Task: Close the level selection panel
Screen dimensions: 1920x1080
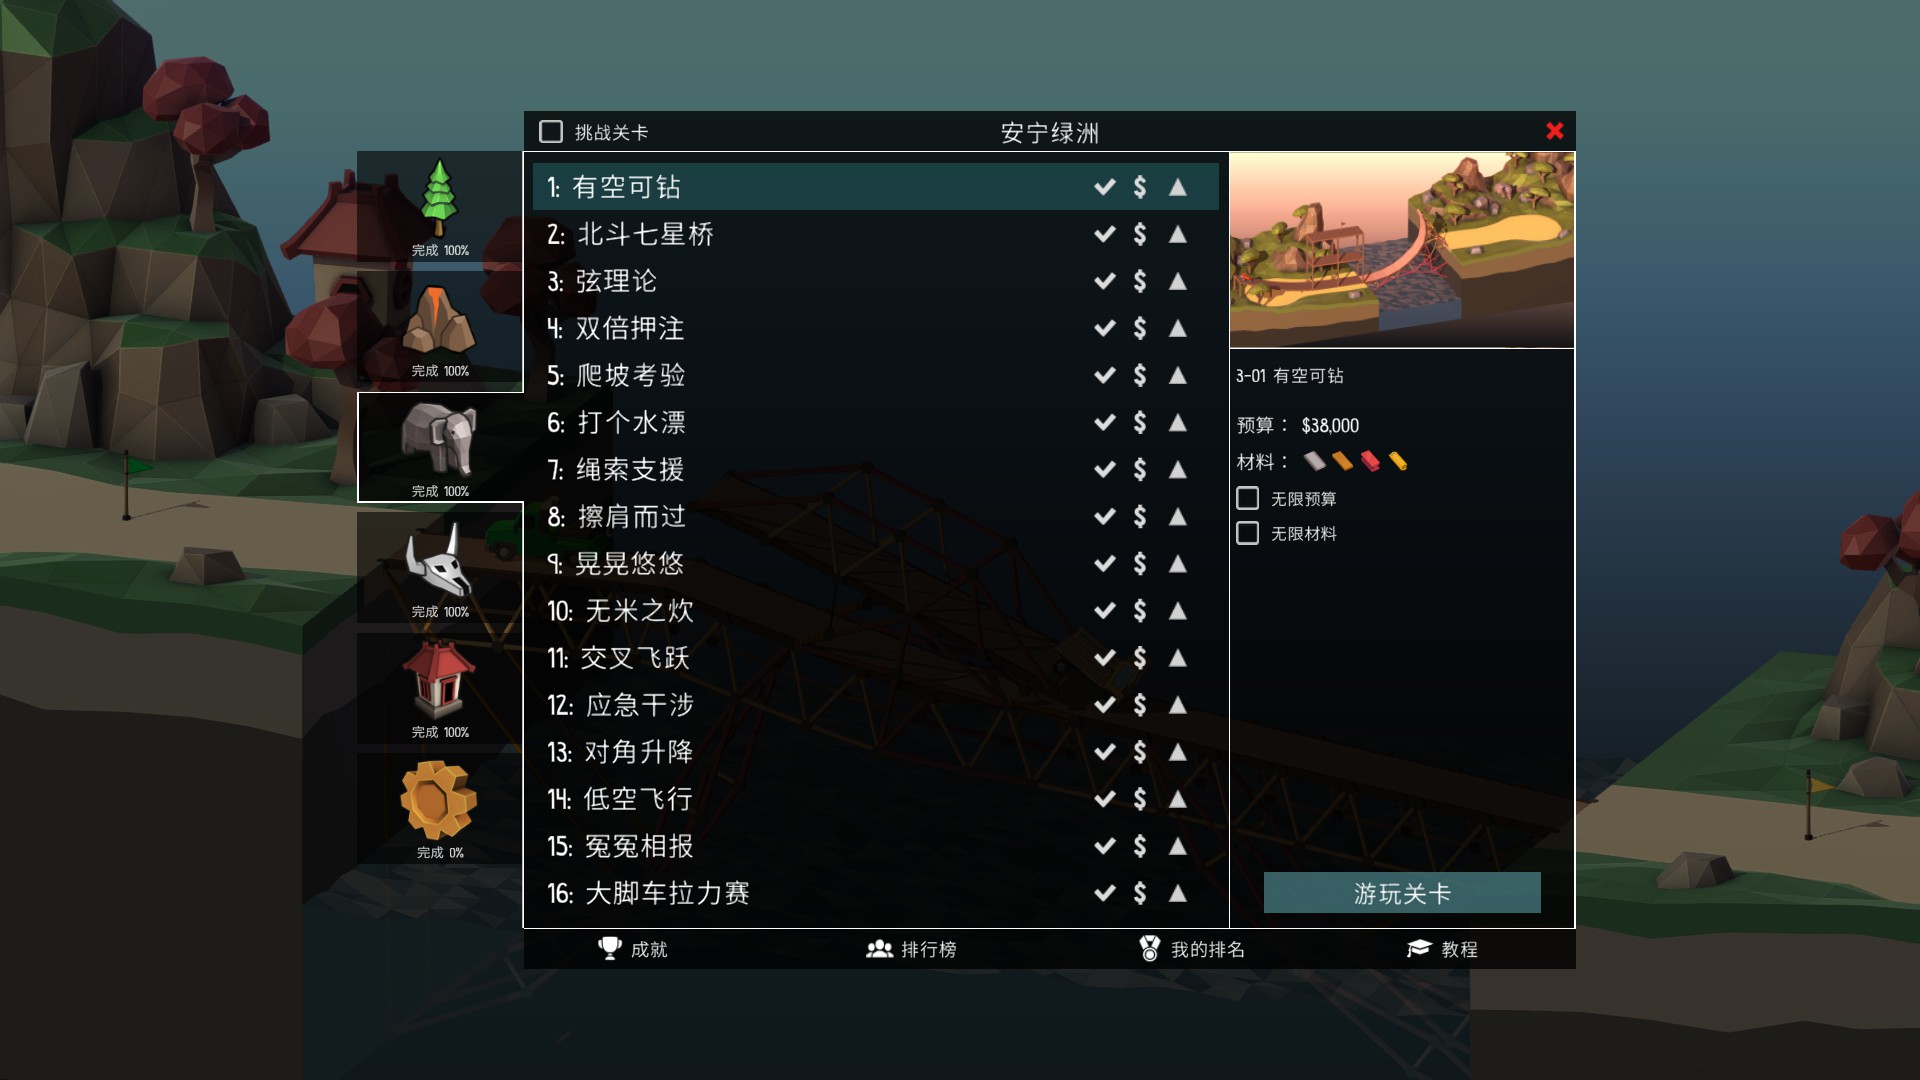Action: point(1555,131)
